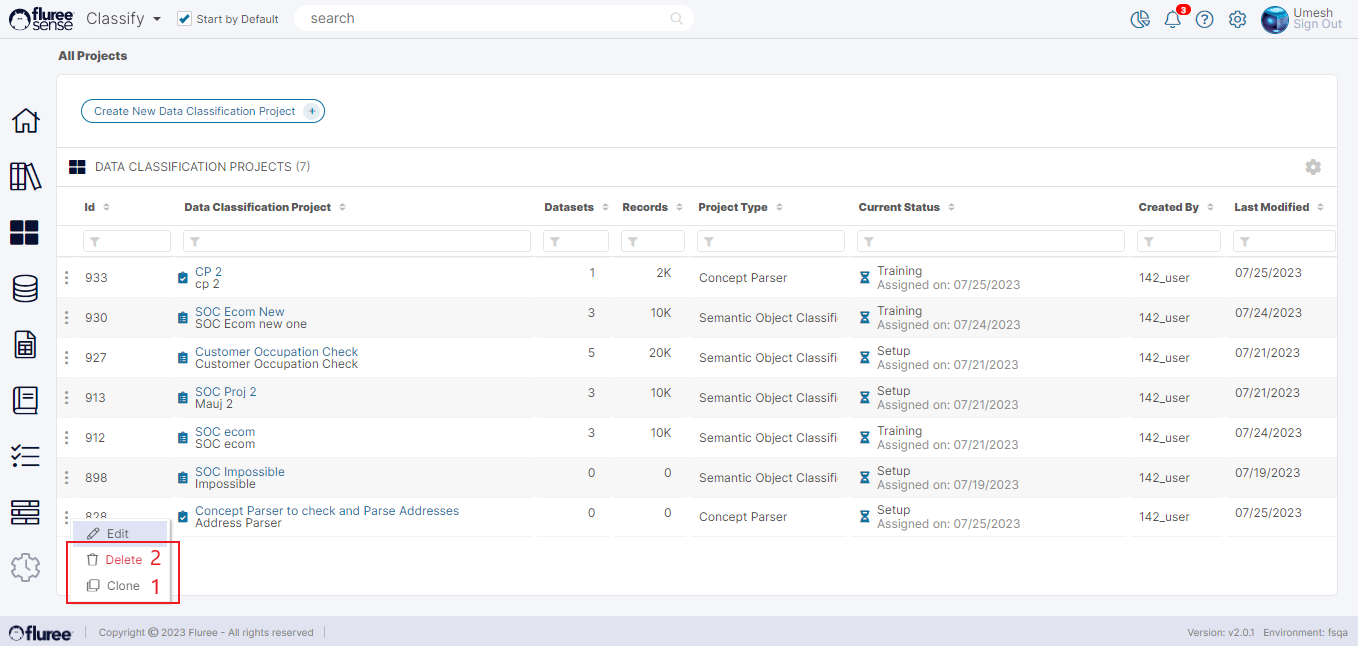Screen dimensions: 1358x646
Task: Open the pie chart icon in header
Action: click(1140, 20)
